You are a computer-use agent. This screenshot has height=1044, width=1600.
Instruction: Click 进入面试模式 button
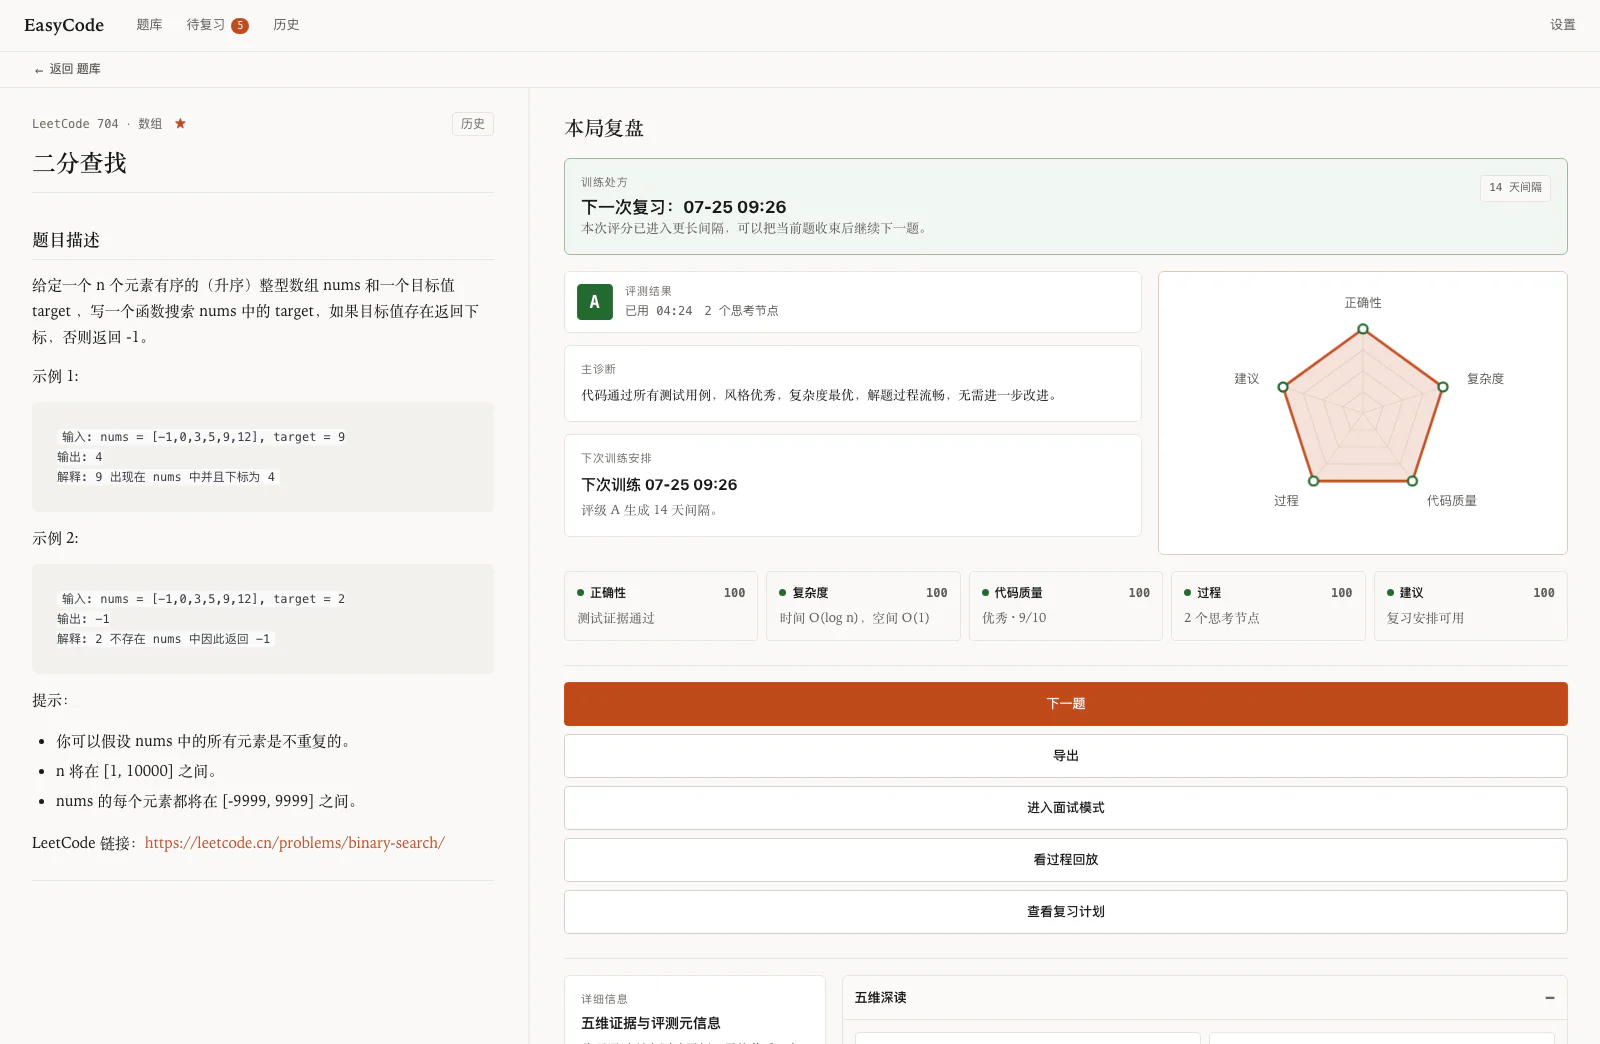(1065, 808)
